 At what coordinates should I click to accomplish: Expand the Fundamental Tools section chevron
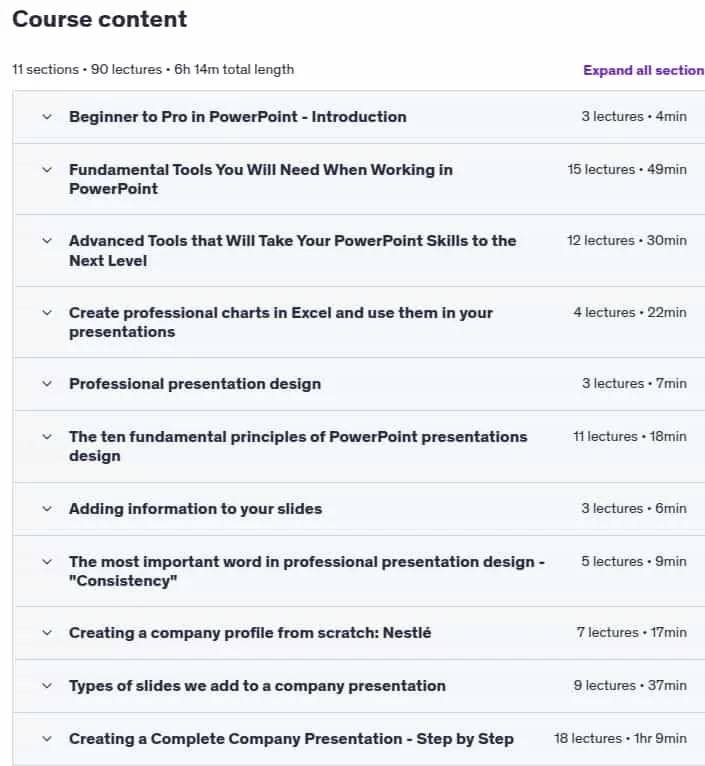click(47, 170)
